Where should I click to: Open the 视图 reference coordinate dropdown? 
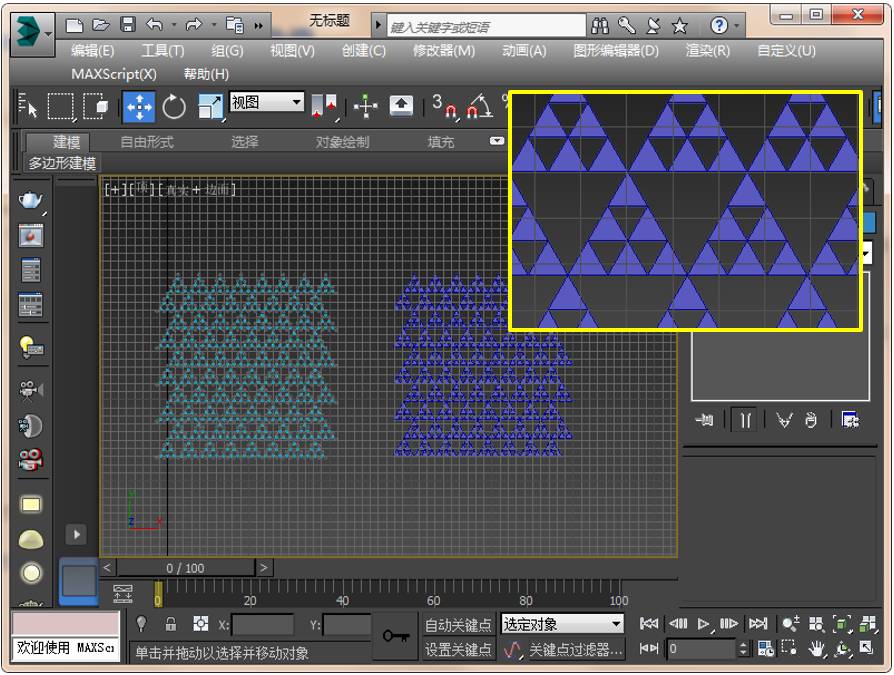pos(266,103)
